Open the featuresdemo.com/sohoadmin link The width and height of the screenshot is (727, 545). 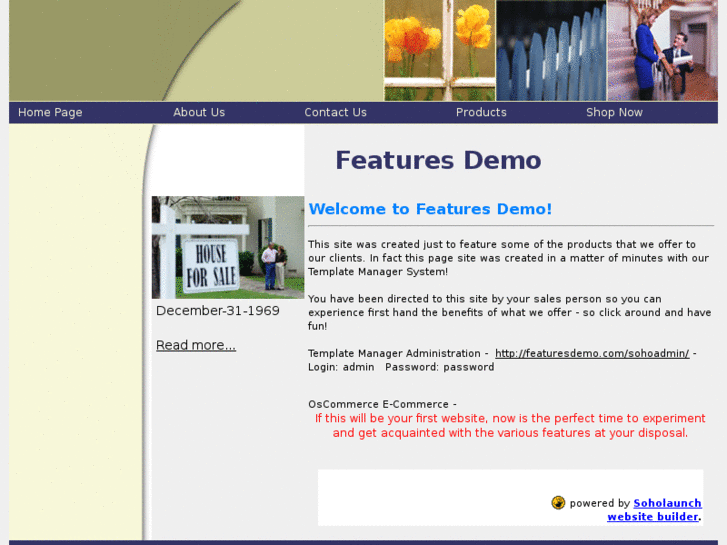click(x=592, y=353)
